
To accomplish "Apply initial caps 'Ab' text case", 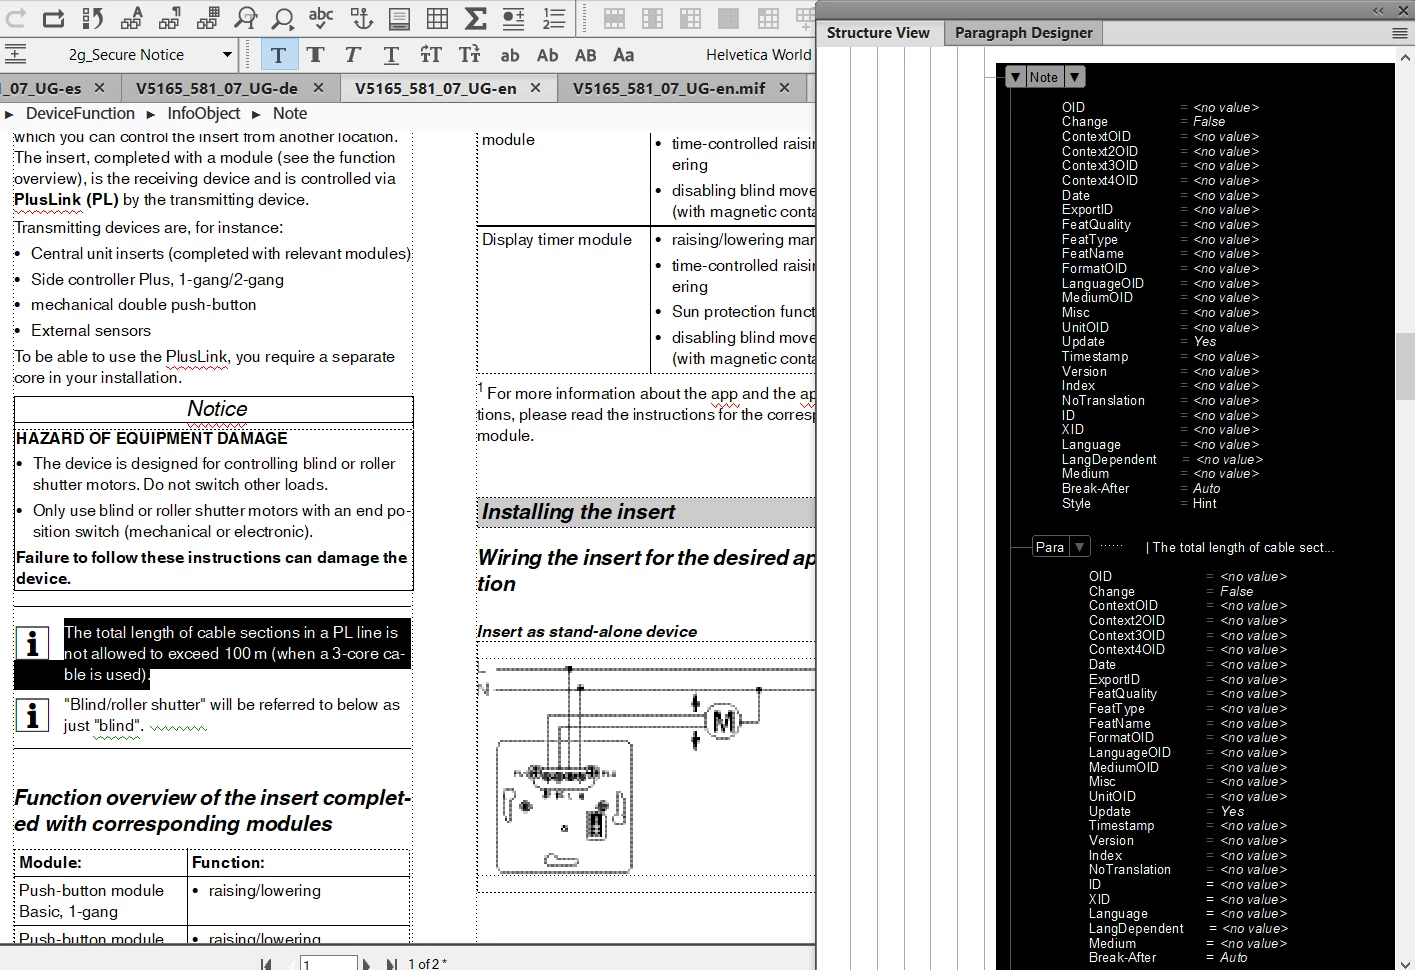I will pos(548,55).
